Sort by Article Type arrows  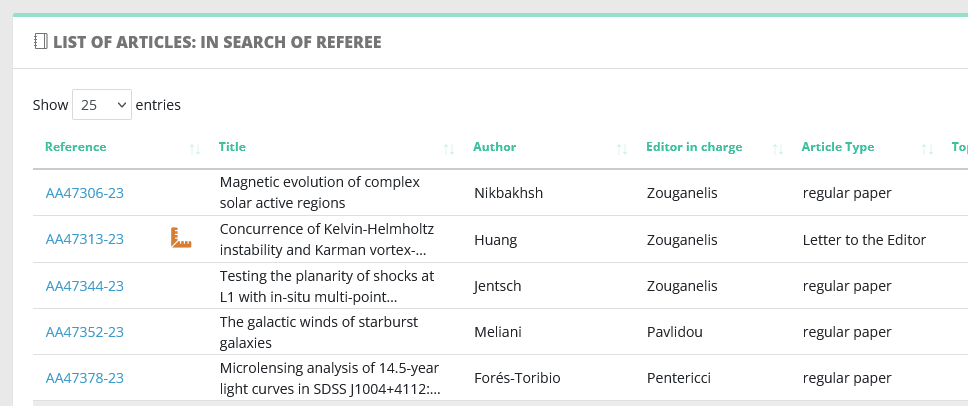point(927,149)
